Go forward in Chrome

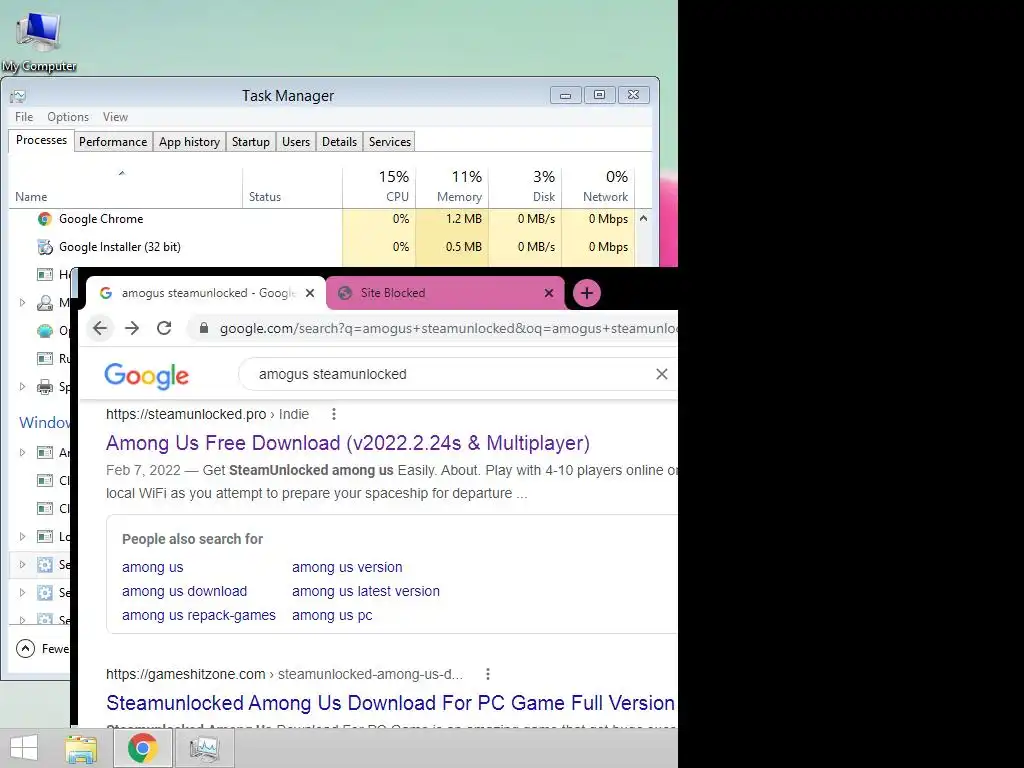click(132, 328)
